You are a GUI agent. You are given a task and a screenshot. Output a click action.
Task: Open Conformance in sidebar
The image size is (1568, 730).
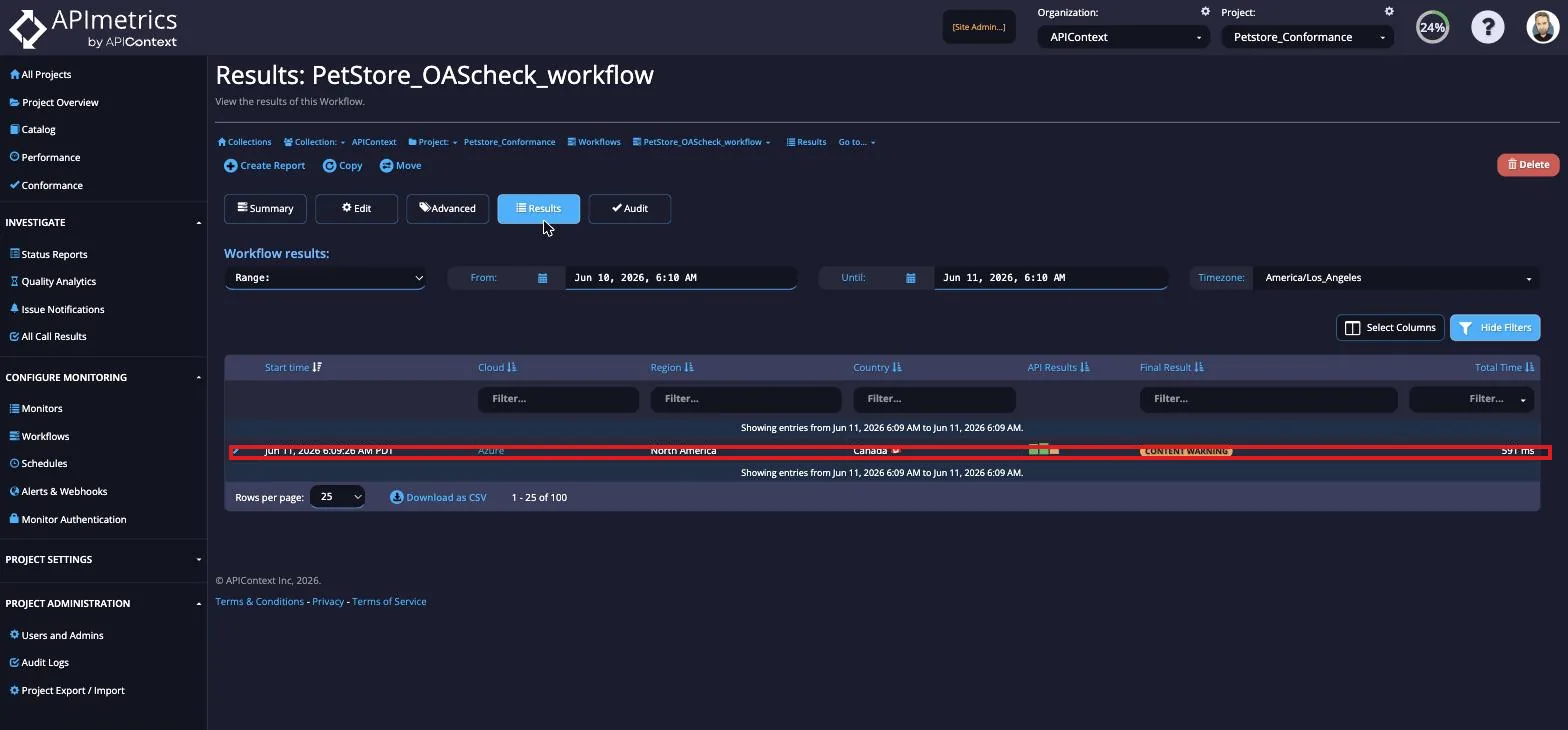(x=46, y=185)
